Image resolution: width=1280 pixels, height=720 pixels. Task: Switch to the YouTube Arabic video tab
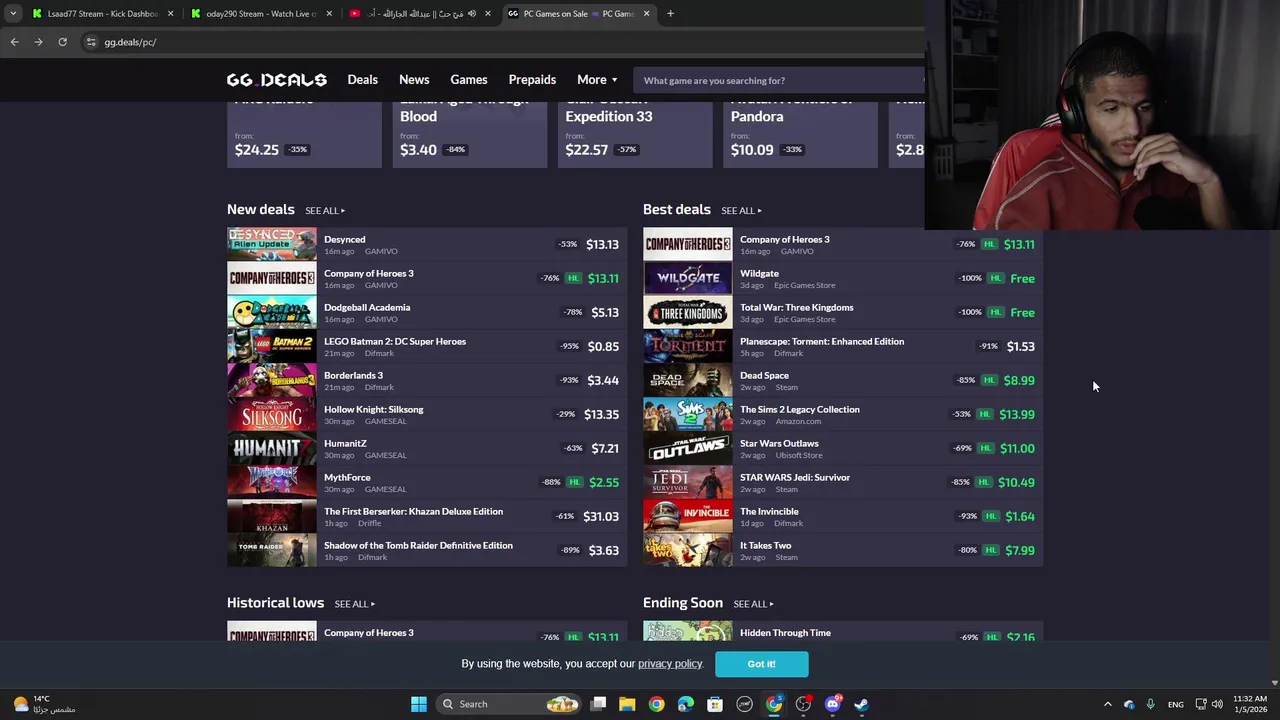pyautogui.click(x=420, y=14)
